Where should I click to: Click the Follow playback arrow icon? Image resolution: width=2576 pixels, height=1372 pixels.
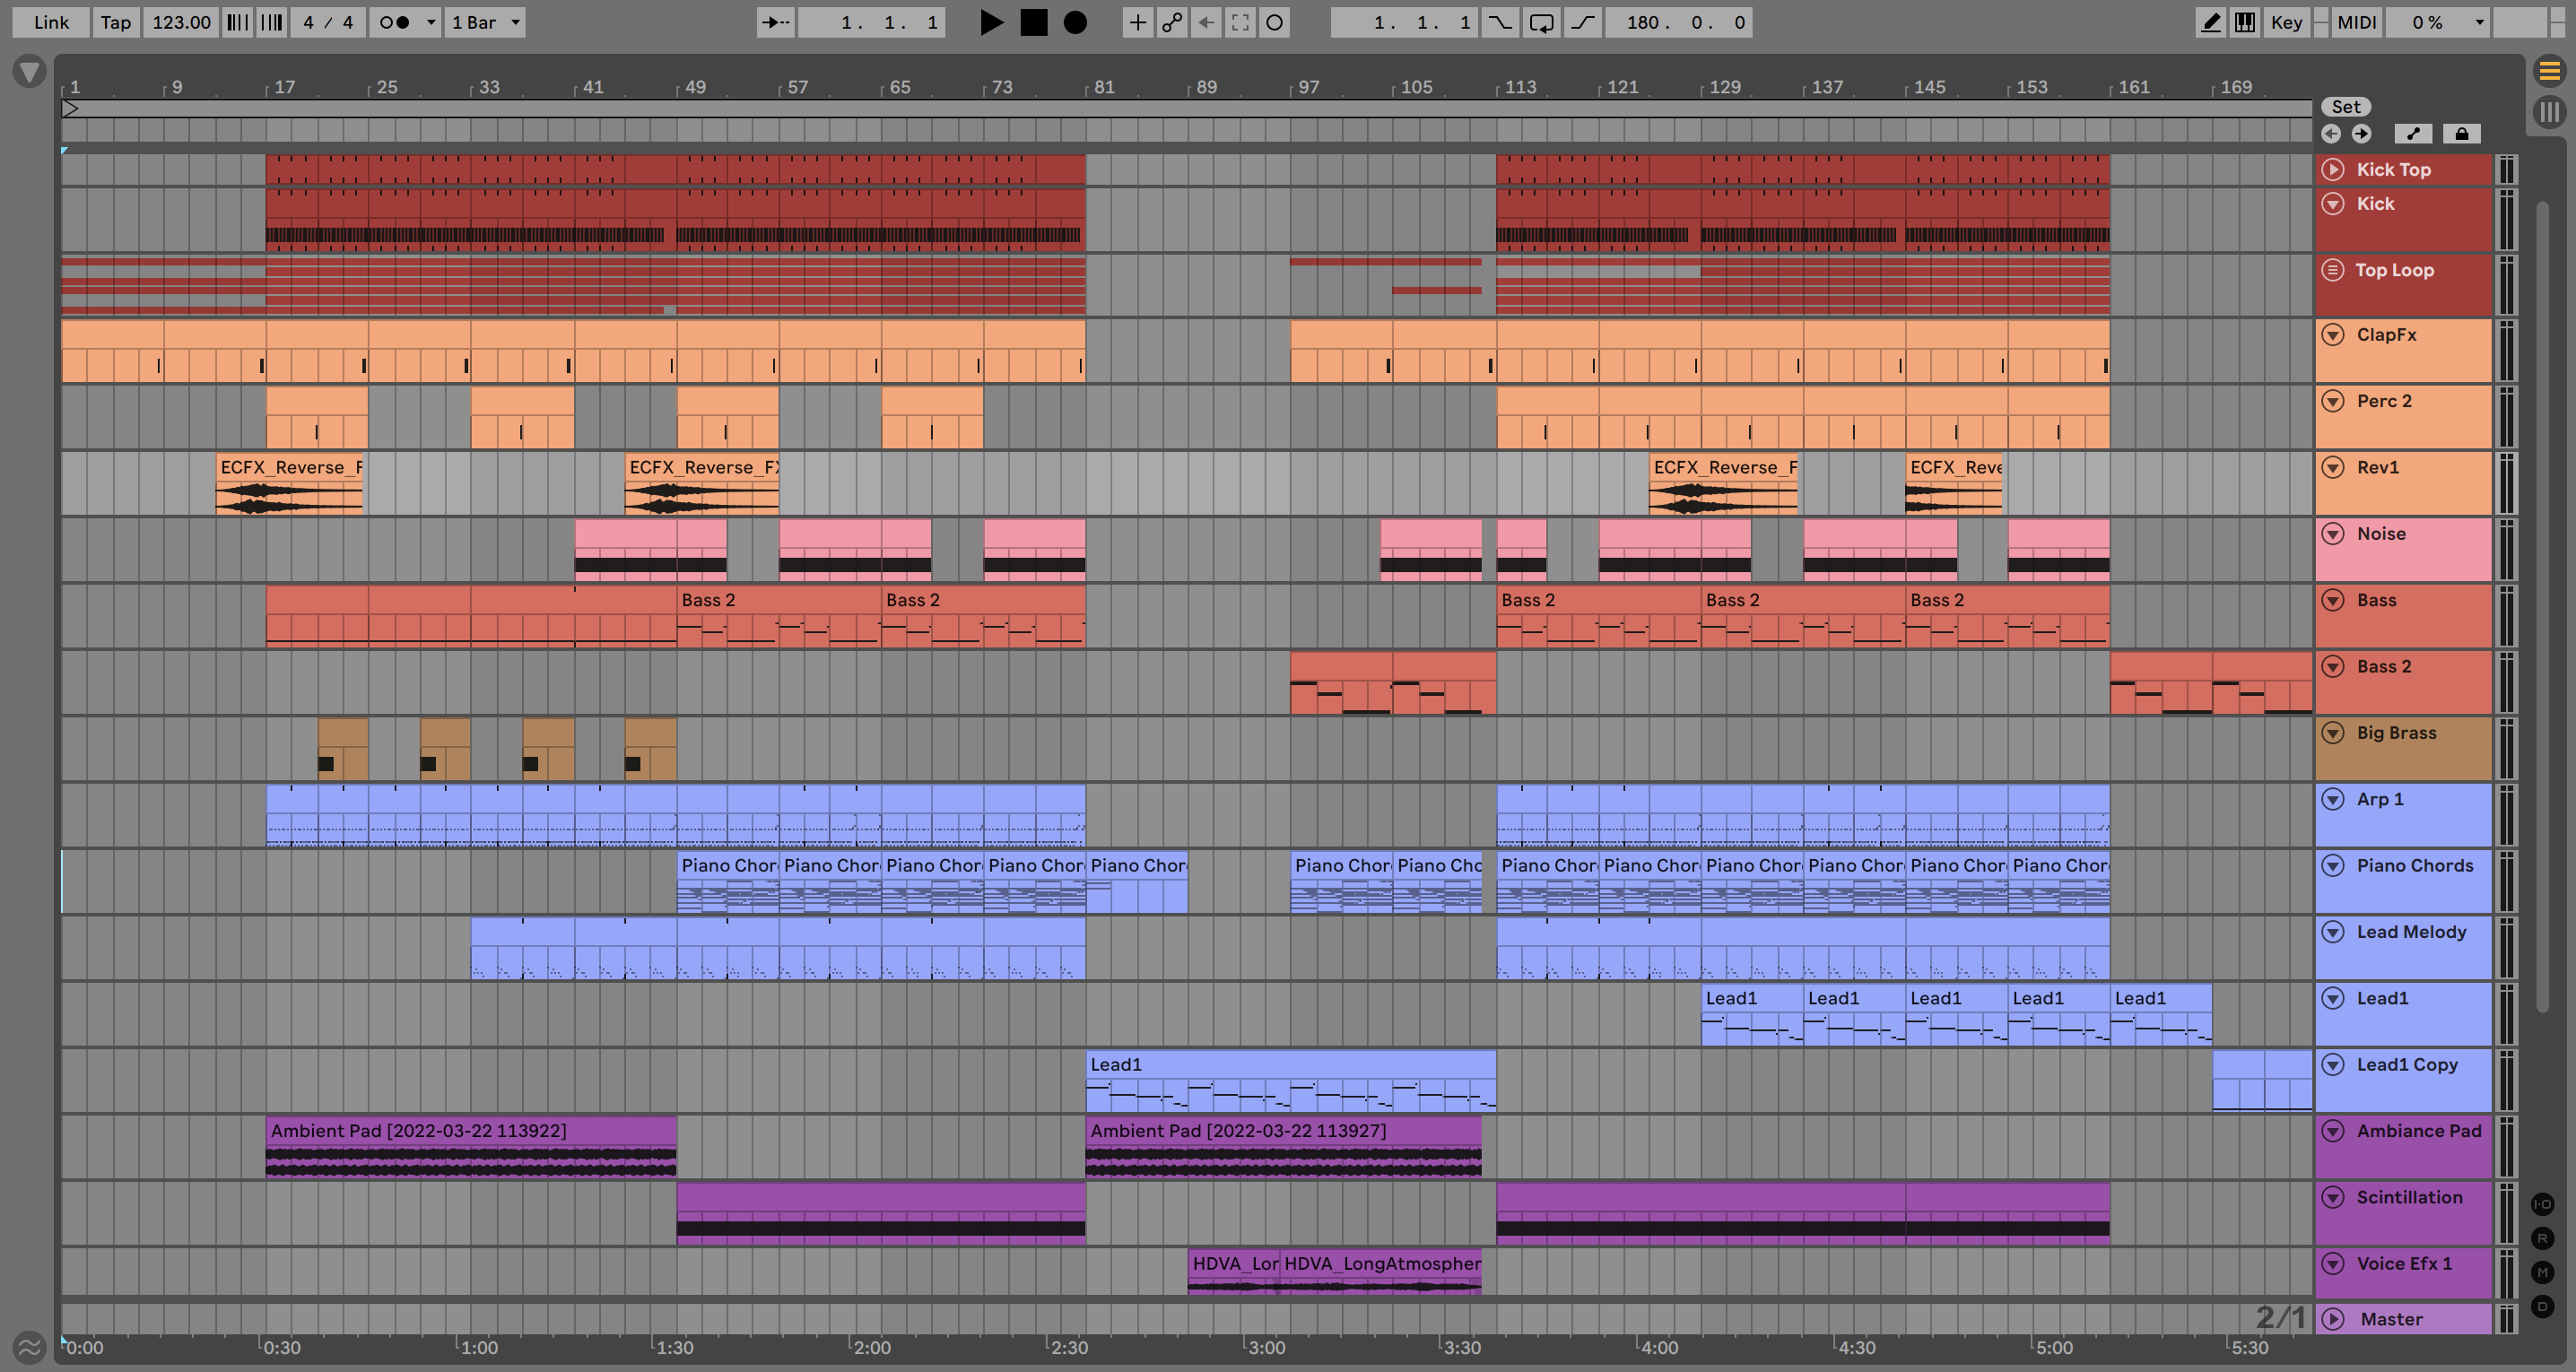click(x=775, y=22)
